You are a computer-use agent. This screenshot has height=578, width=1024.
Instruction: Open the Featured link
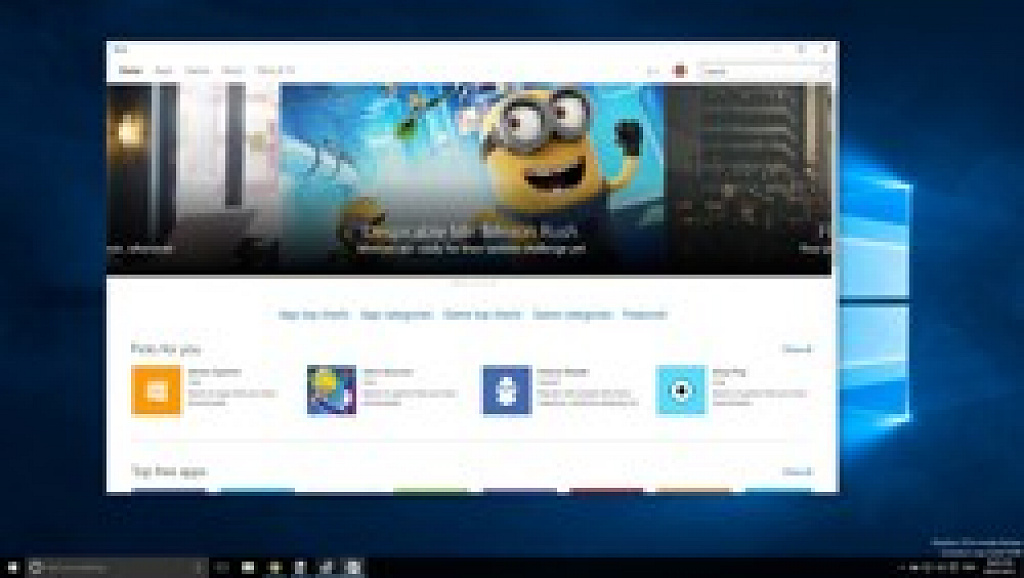[x=645, y=315]
